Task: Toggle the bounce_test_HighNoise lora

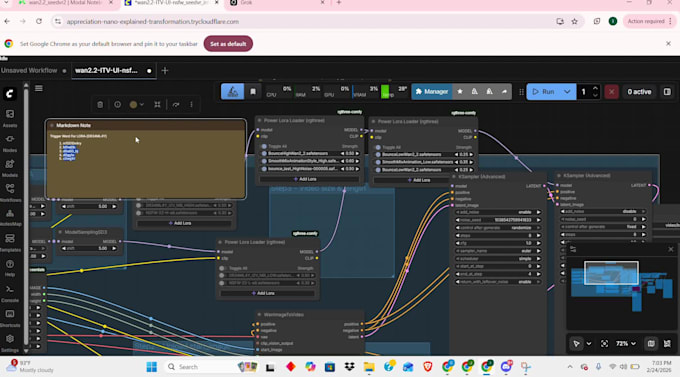Action: (264, 169)
